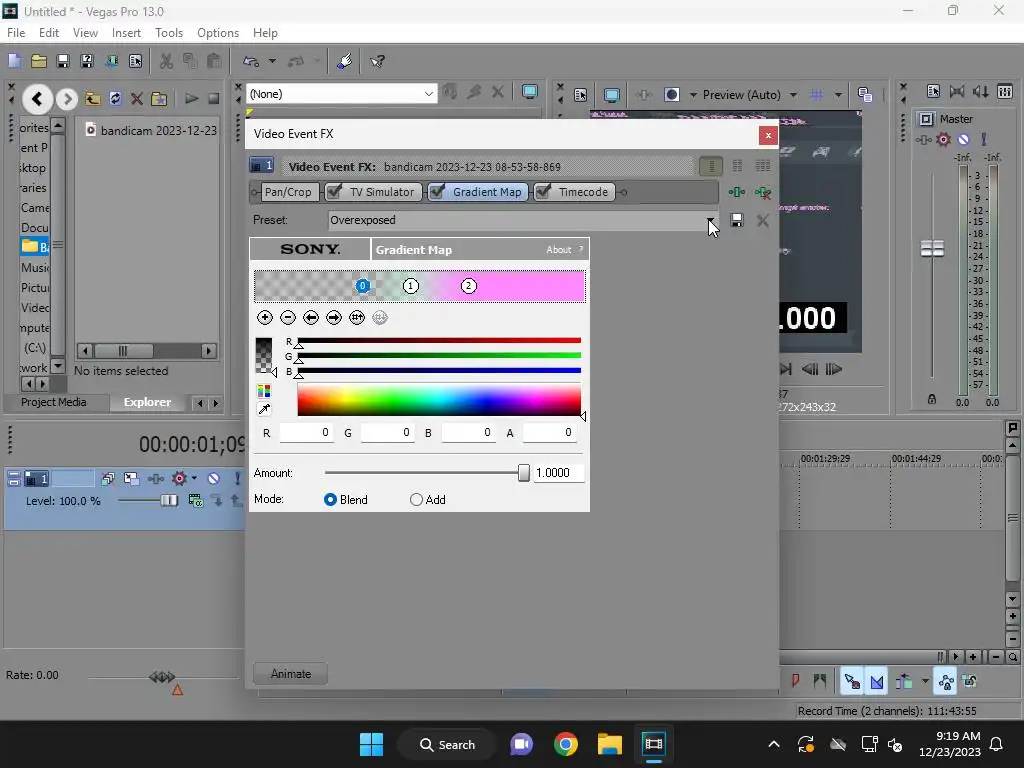Remove the selected gradient control point

coord(287,317)
